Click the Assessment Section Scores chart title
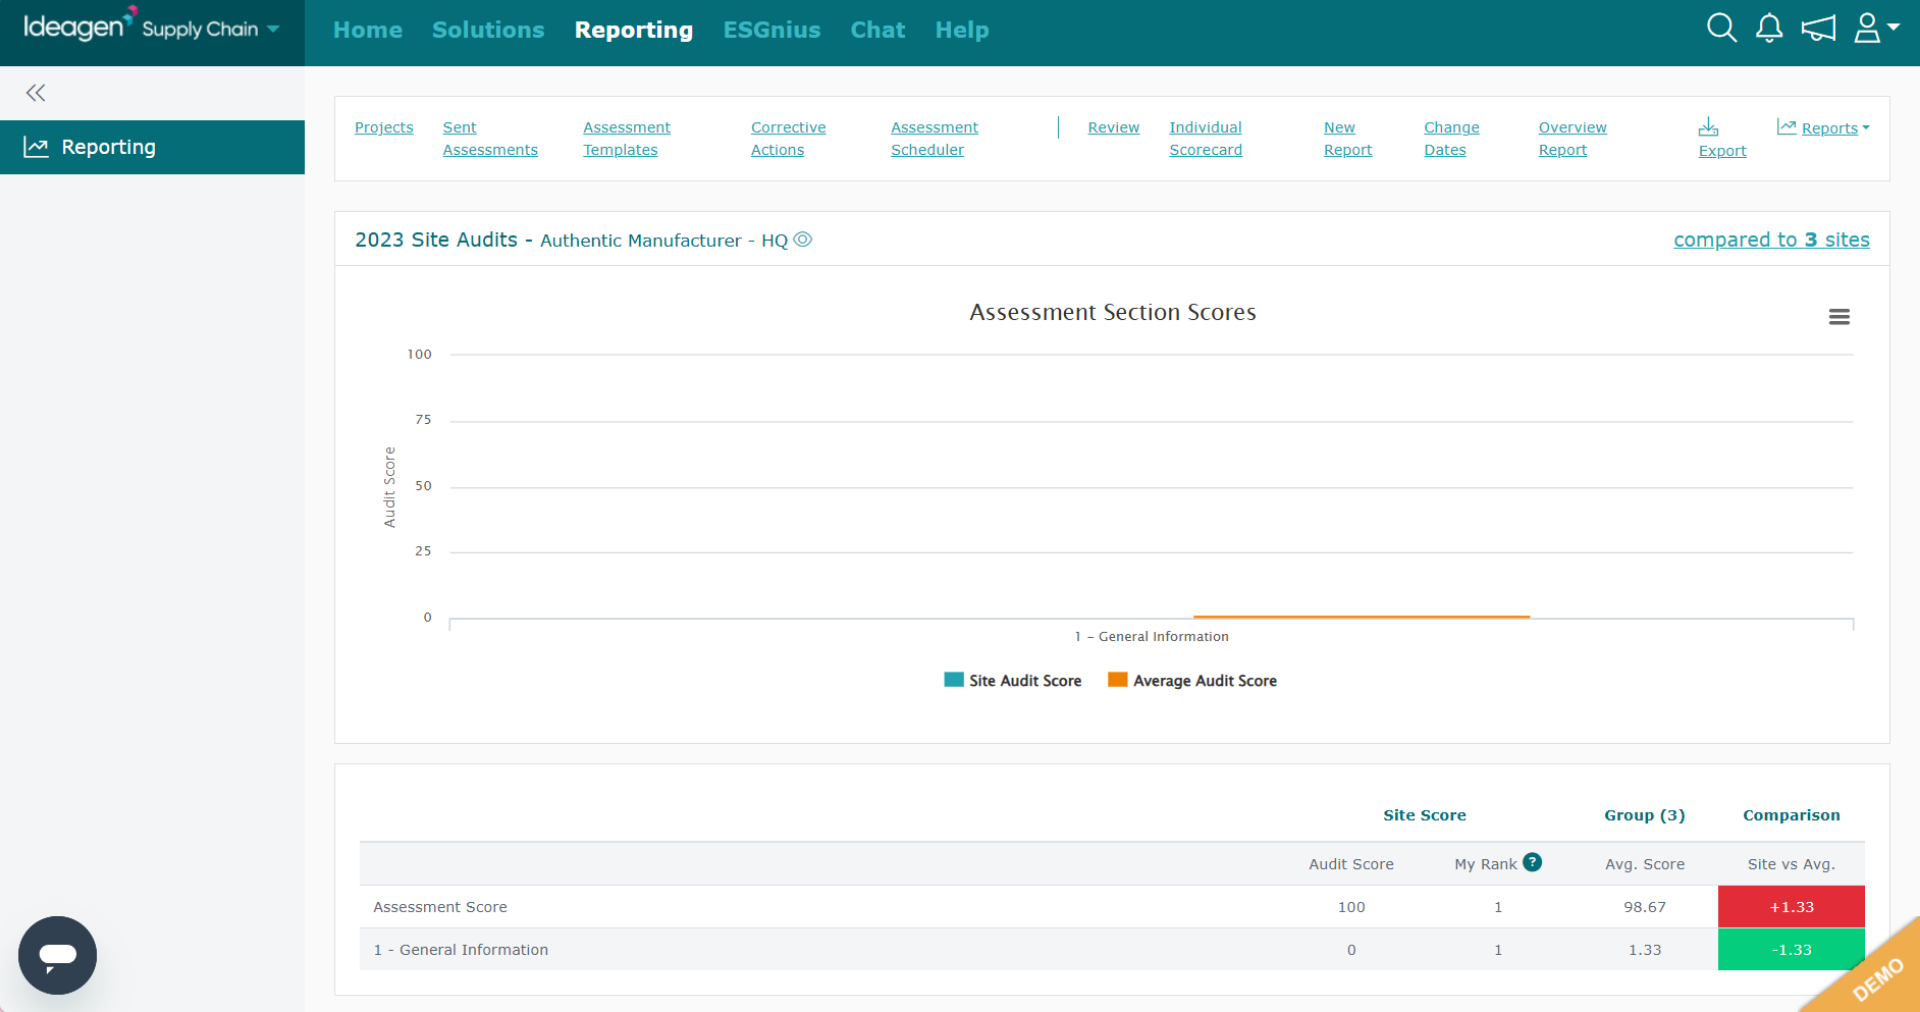Viewport: 1920px width, 1012px height. (x=1113, y=312)
